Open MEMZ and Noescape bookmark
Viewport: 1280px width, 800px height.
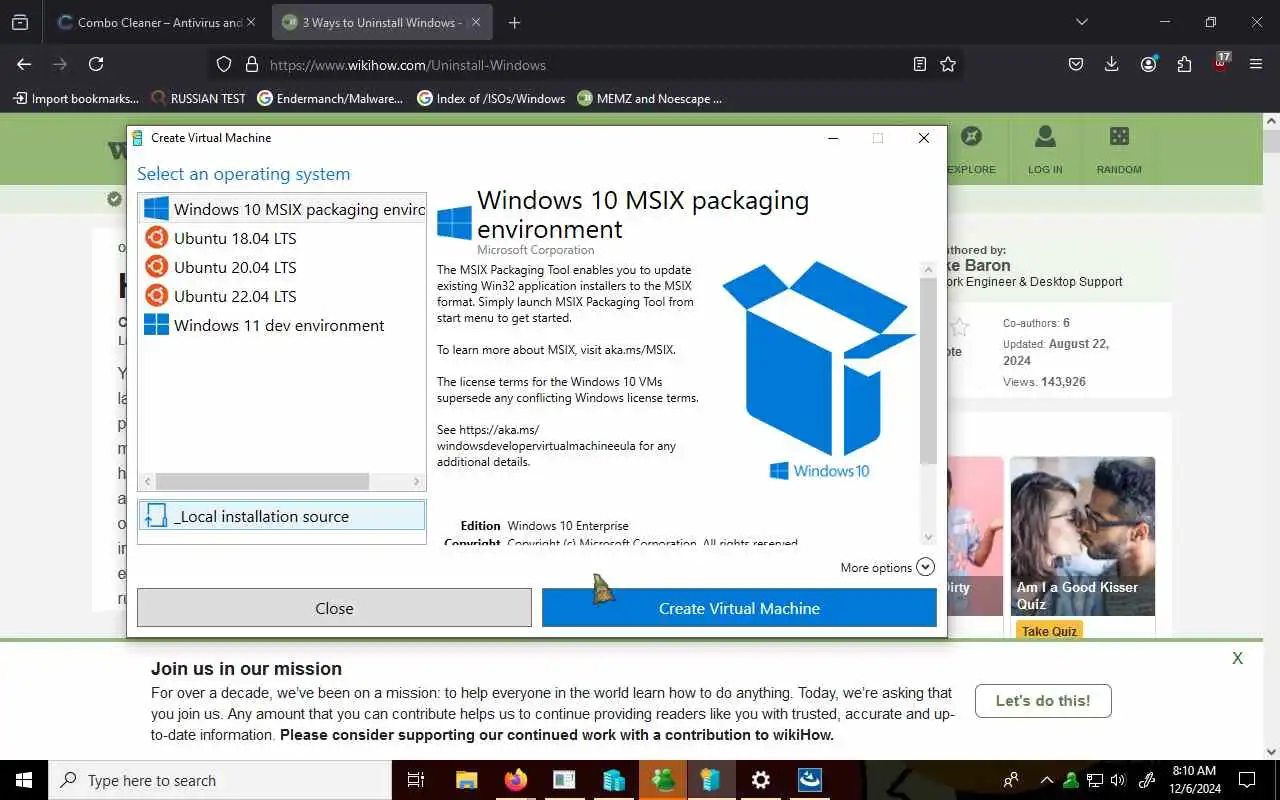[x=650, y=98]
